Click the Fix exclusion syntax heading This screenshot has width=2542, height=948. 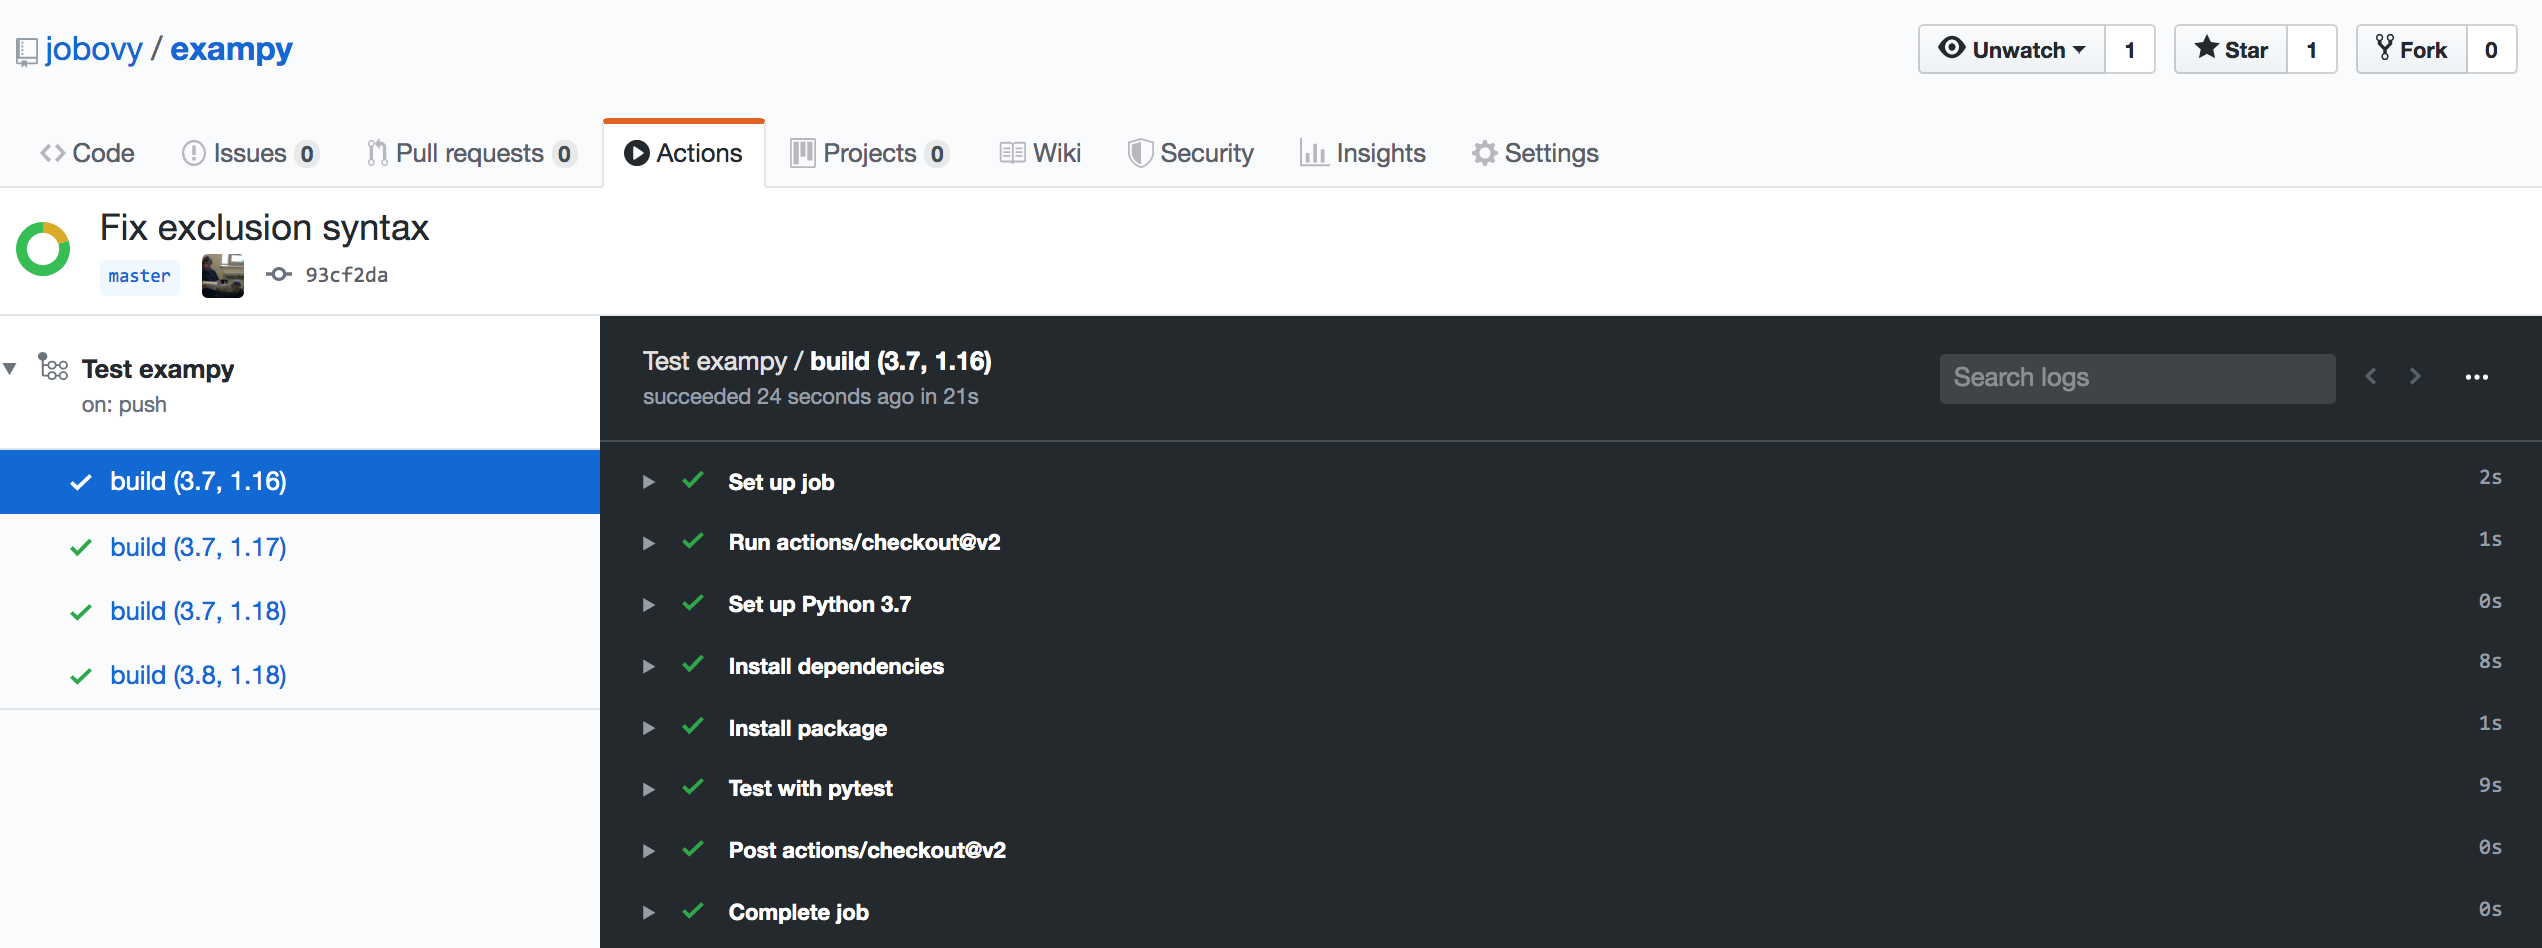264,228
